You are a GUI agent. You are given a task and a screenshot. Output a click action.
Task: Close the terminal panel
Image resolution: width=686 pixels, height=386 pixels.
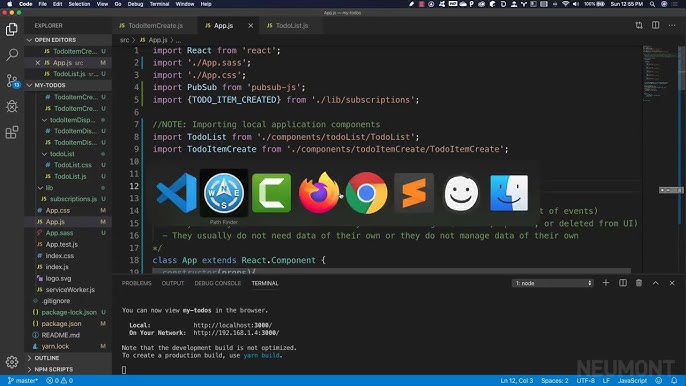[x=672, y=283]
